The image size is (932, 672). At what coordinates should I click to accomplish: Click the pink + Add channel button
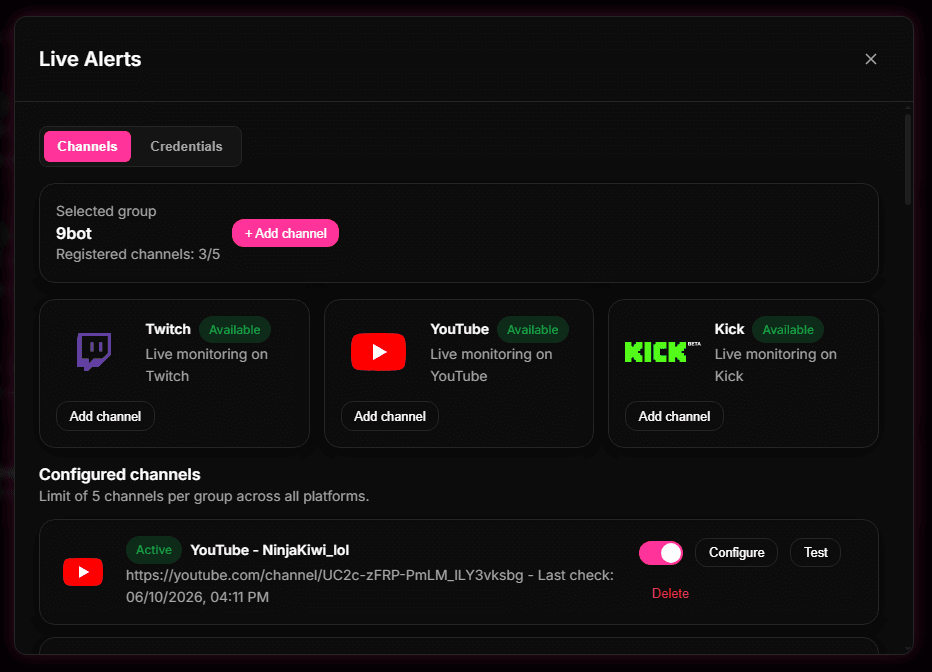point(285,233)
